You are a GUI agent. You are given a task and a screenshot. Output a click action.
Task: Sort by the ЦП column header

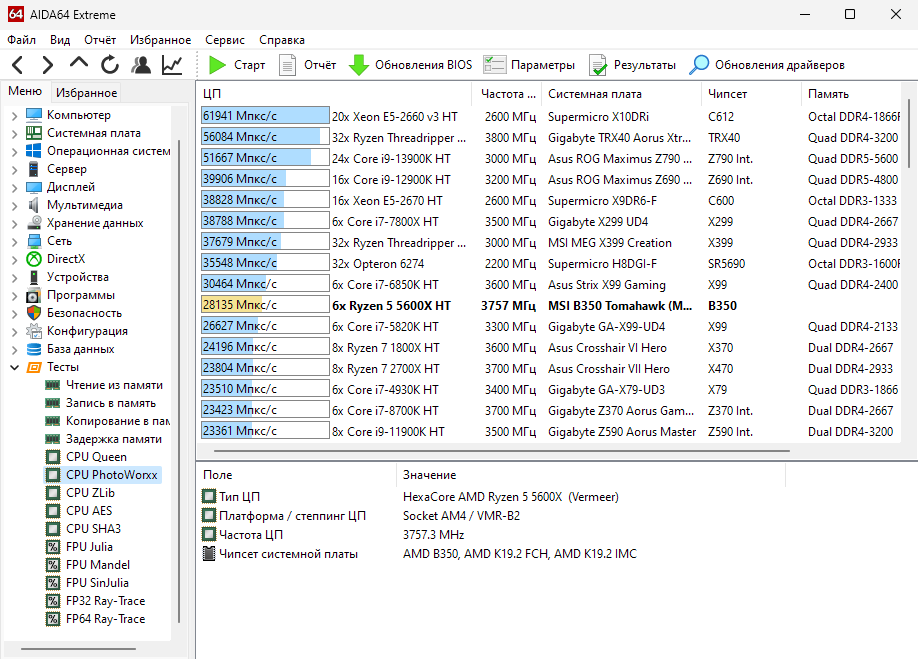click(334, 94)
